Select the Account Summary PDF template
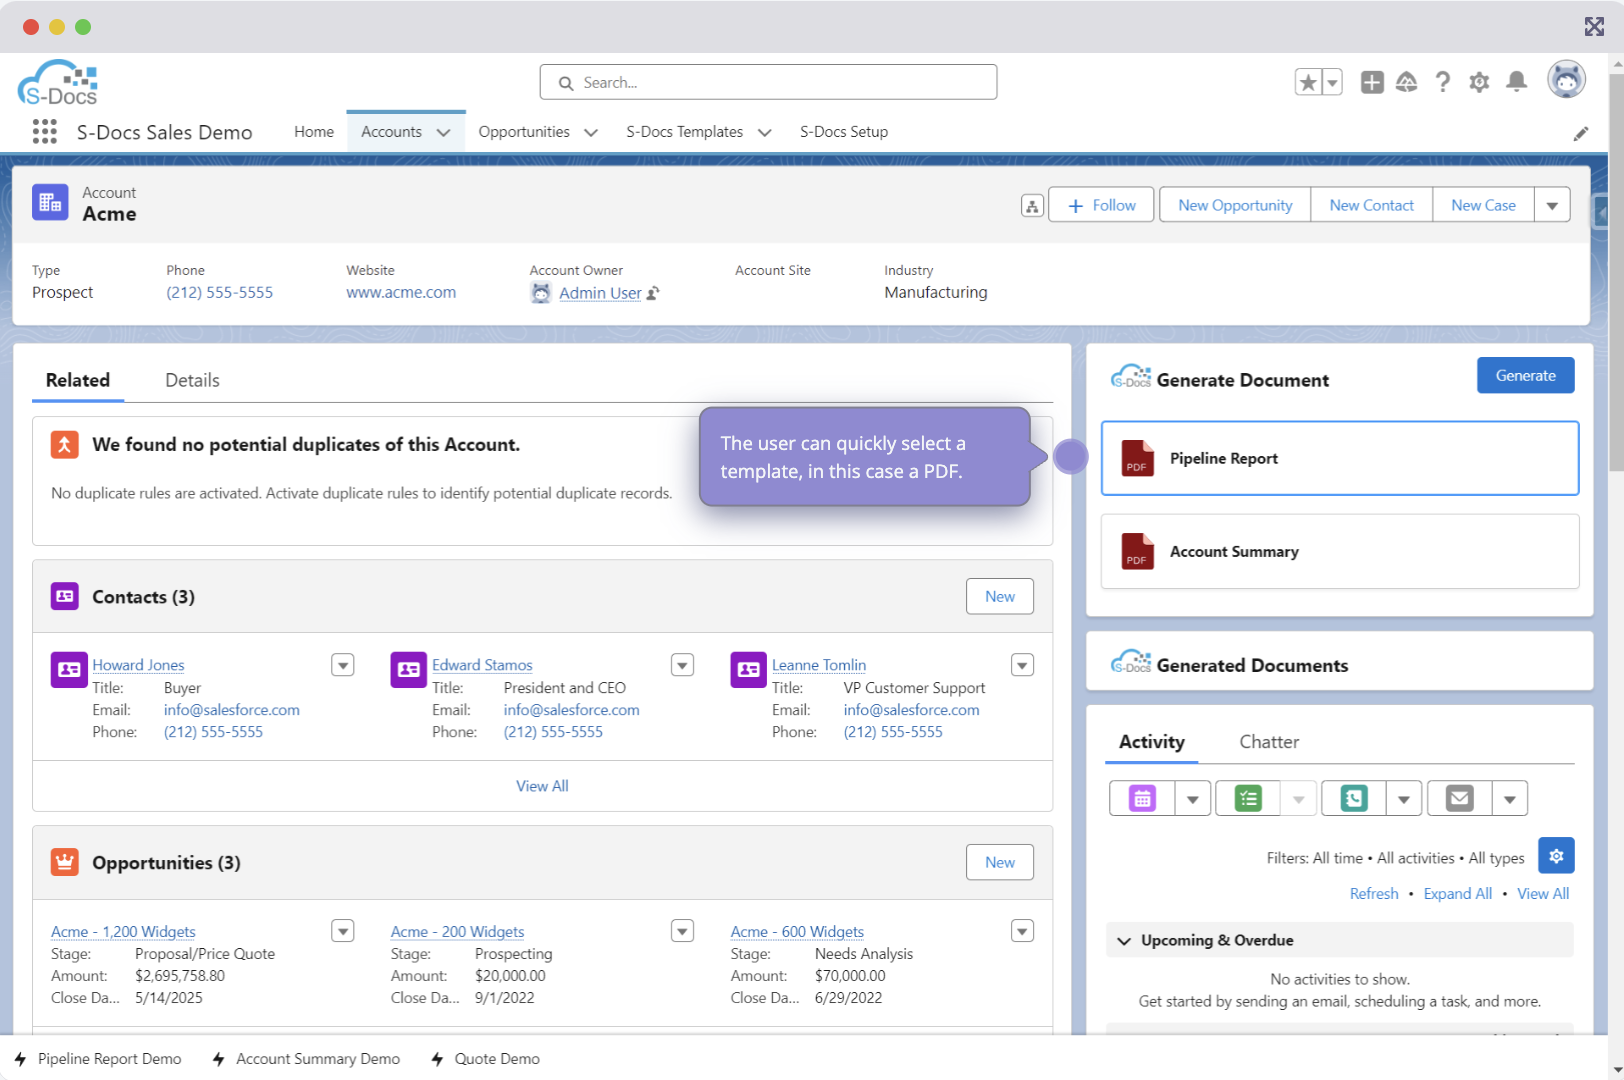1624x1080 pixels. (1339, 551)
